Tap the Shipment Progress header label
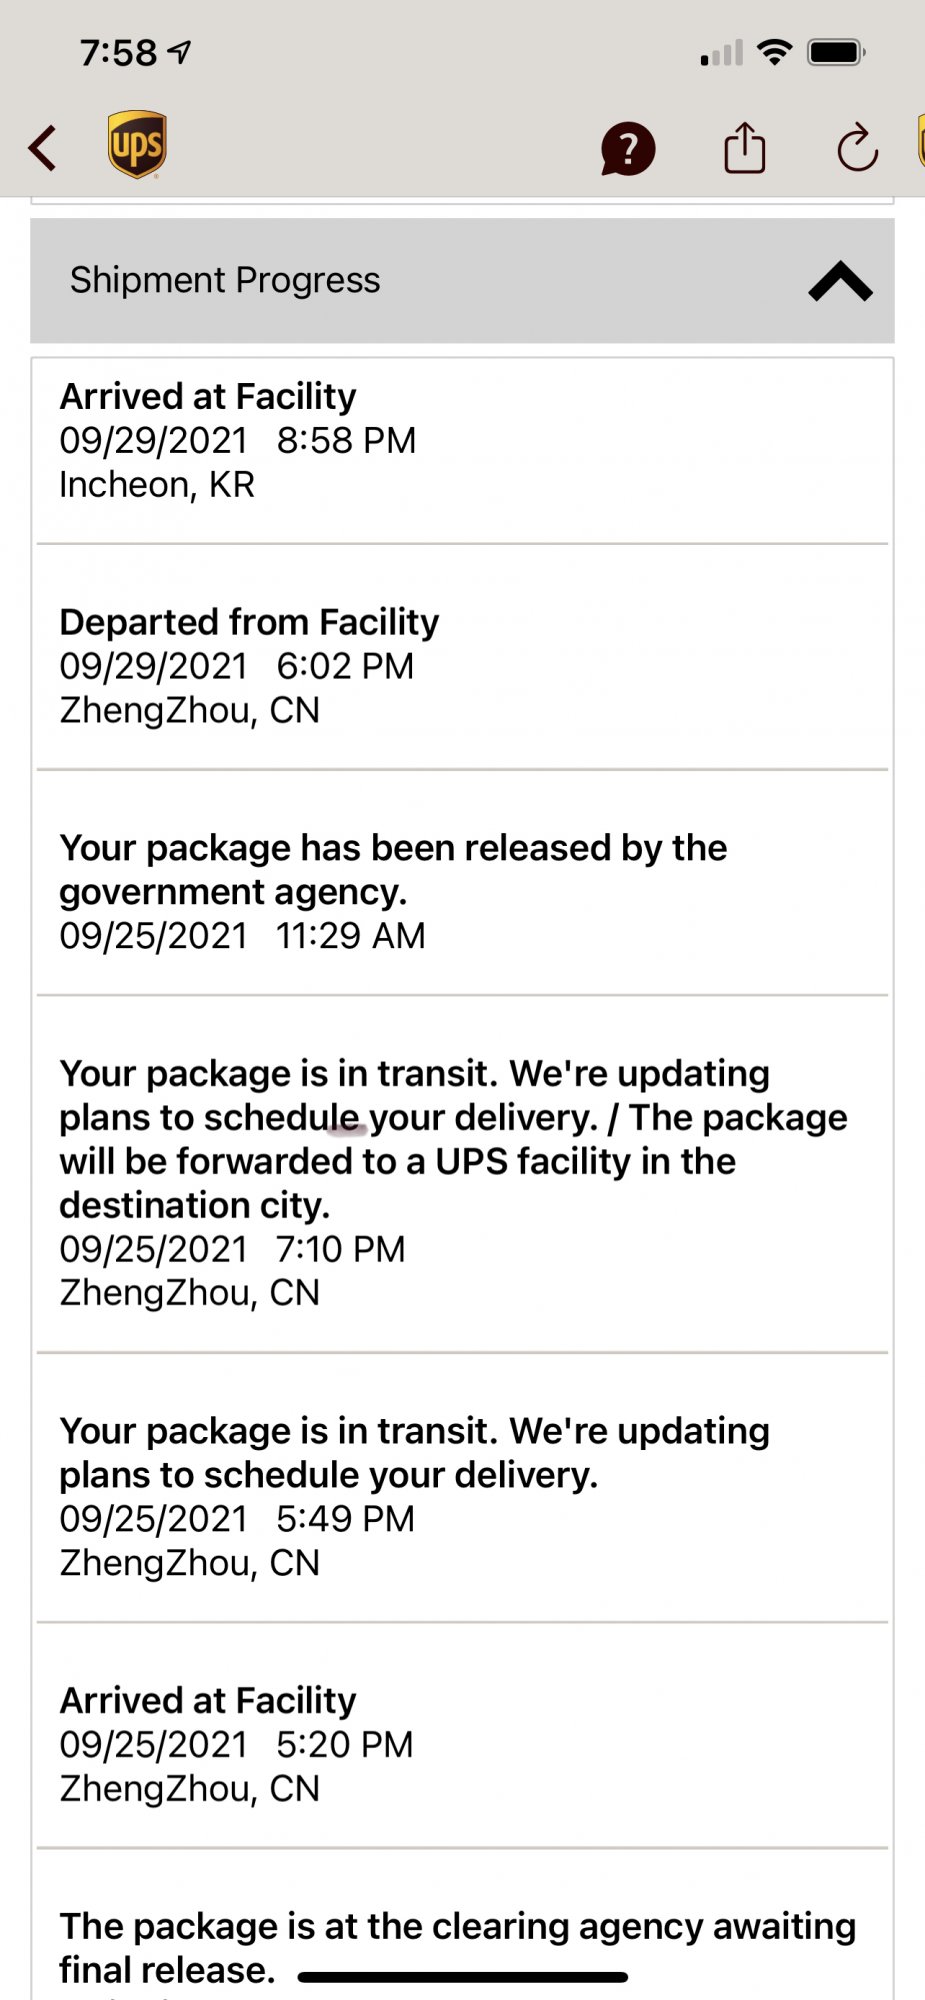The height and width of the screenshot is (2000, 925). pos(225,280)
